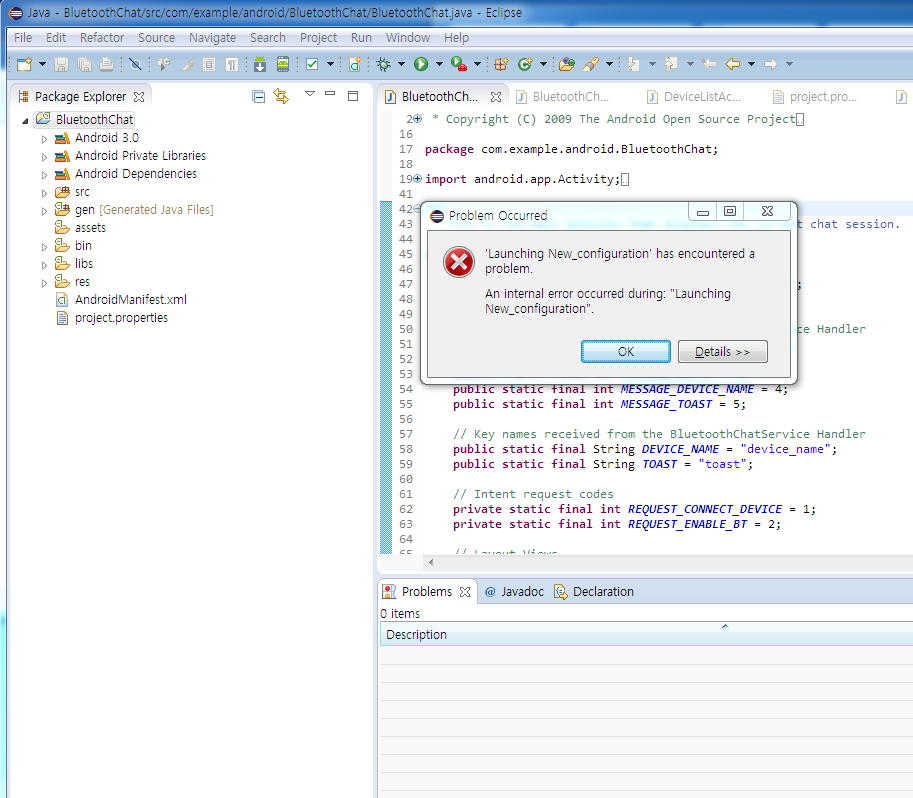This screenshot has height=798, width=913.
Task: Toggle Block Selection Mode icon
Action: click(209, 64)
